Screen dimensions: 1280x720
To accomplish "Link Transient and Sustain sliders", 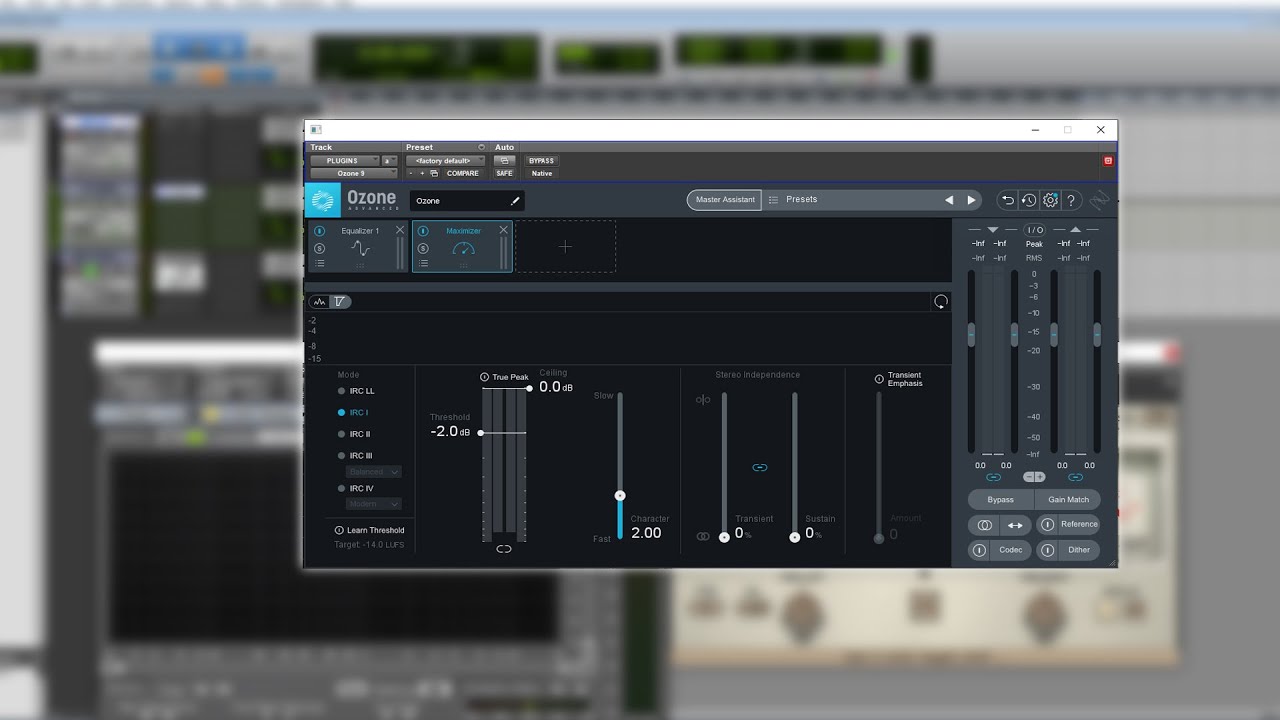I will coord(760,467).
